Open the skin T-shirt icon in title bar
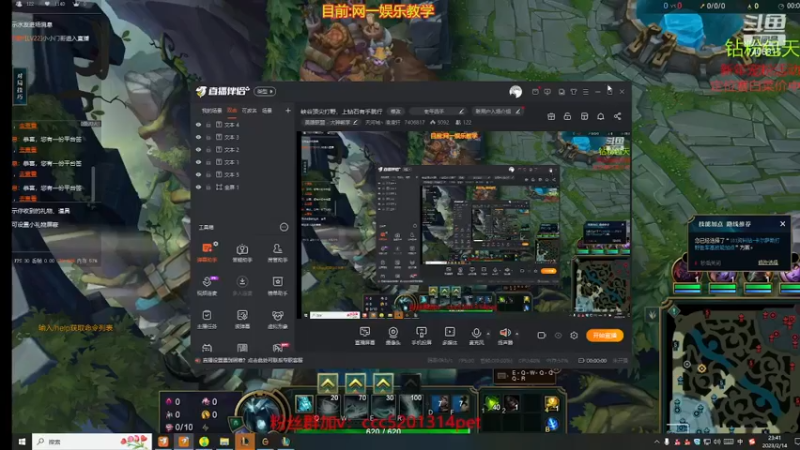Image resolution: width=800 pixels, height=450 pixels. tap(573, 92)
